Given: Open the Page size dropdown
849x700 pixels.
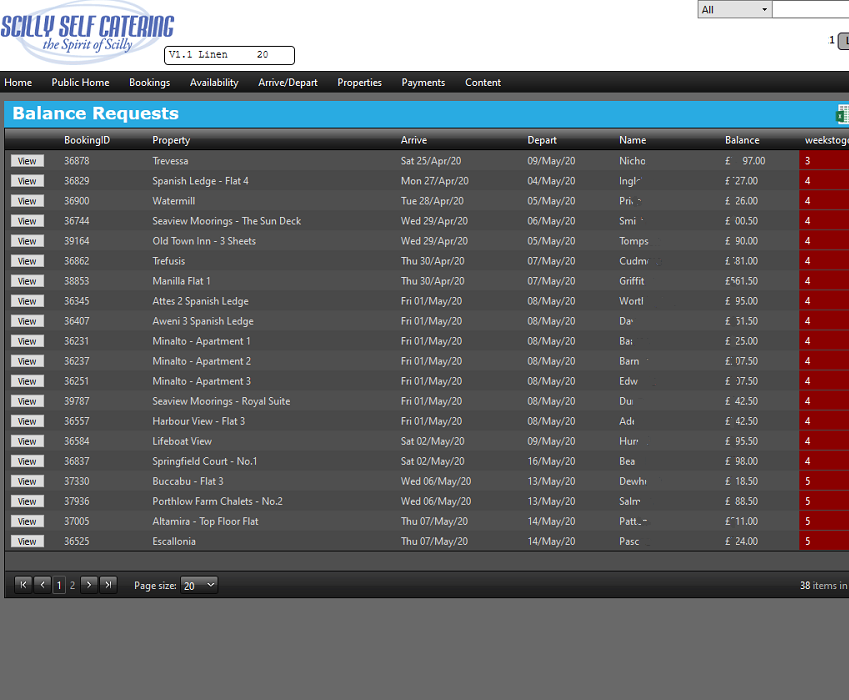Looking at the screenshot, I should (x=199, y=586).
